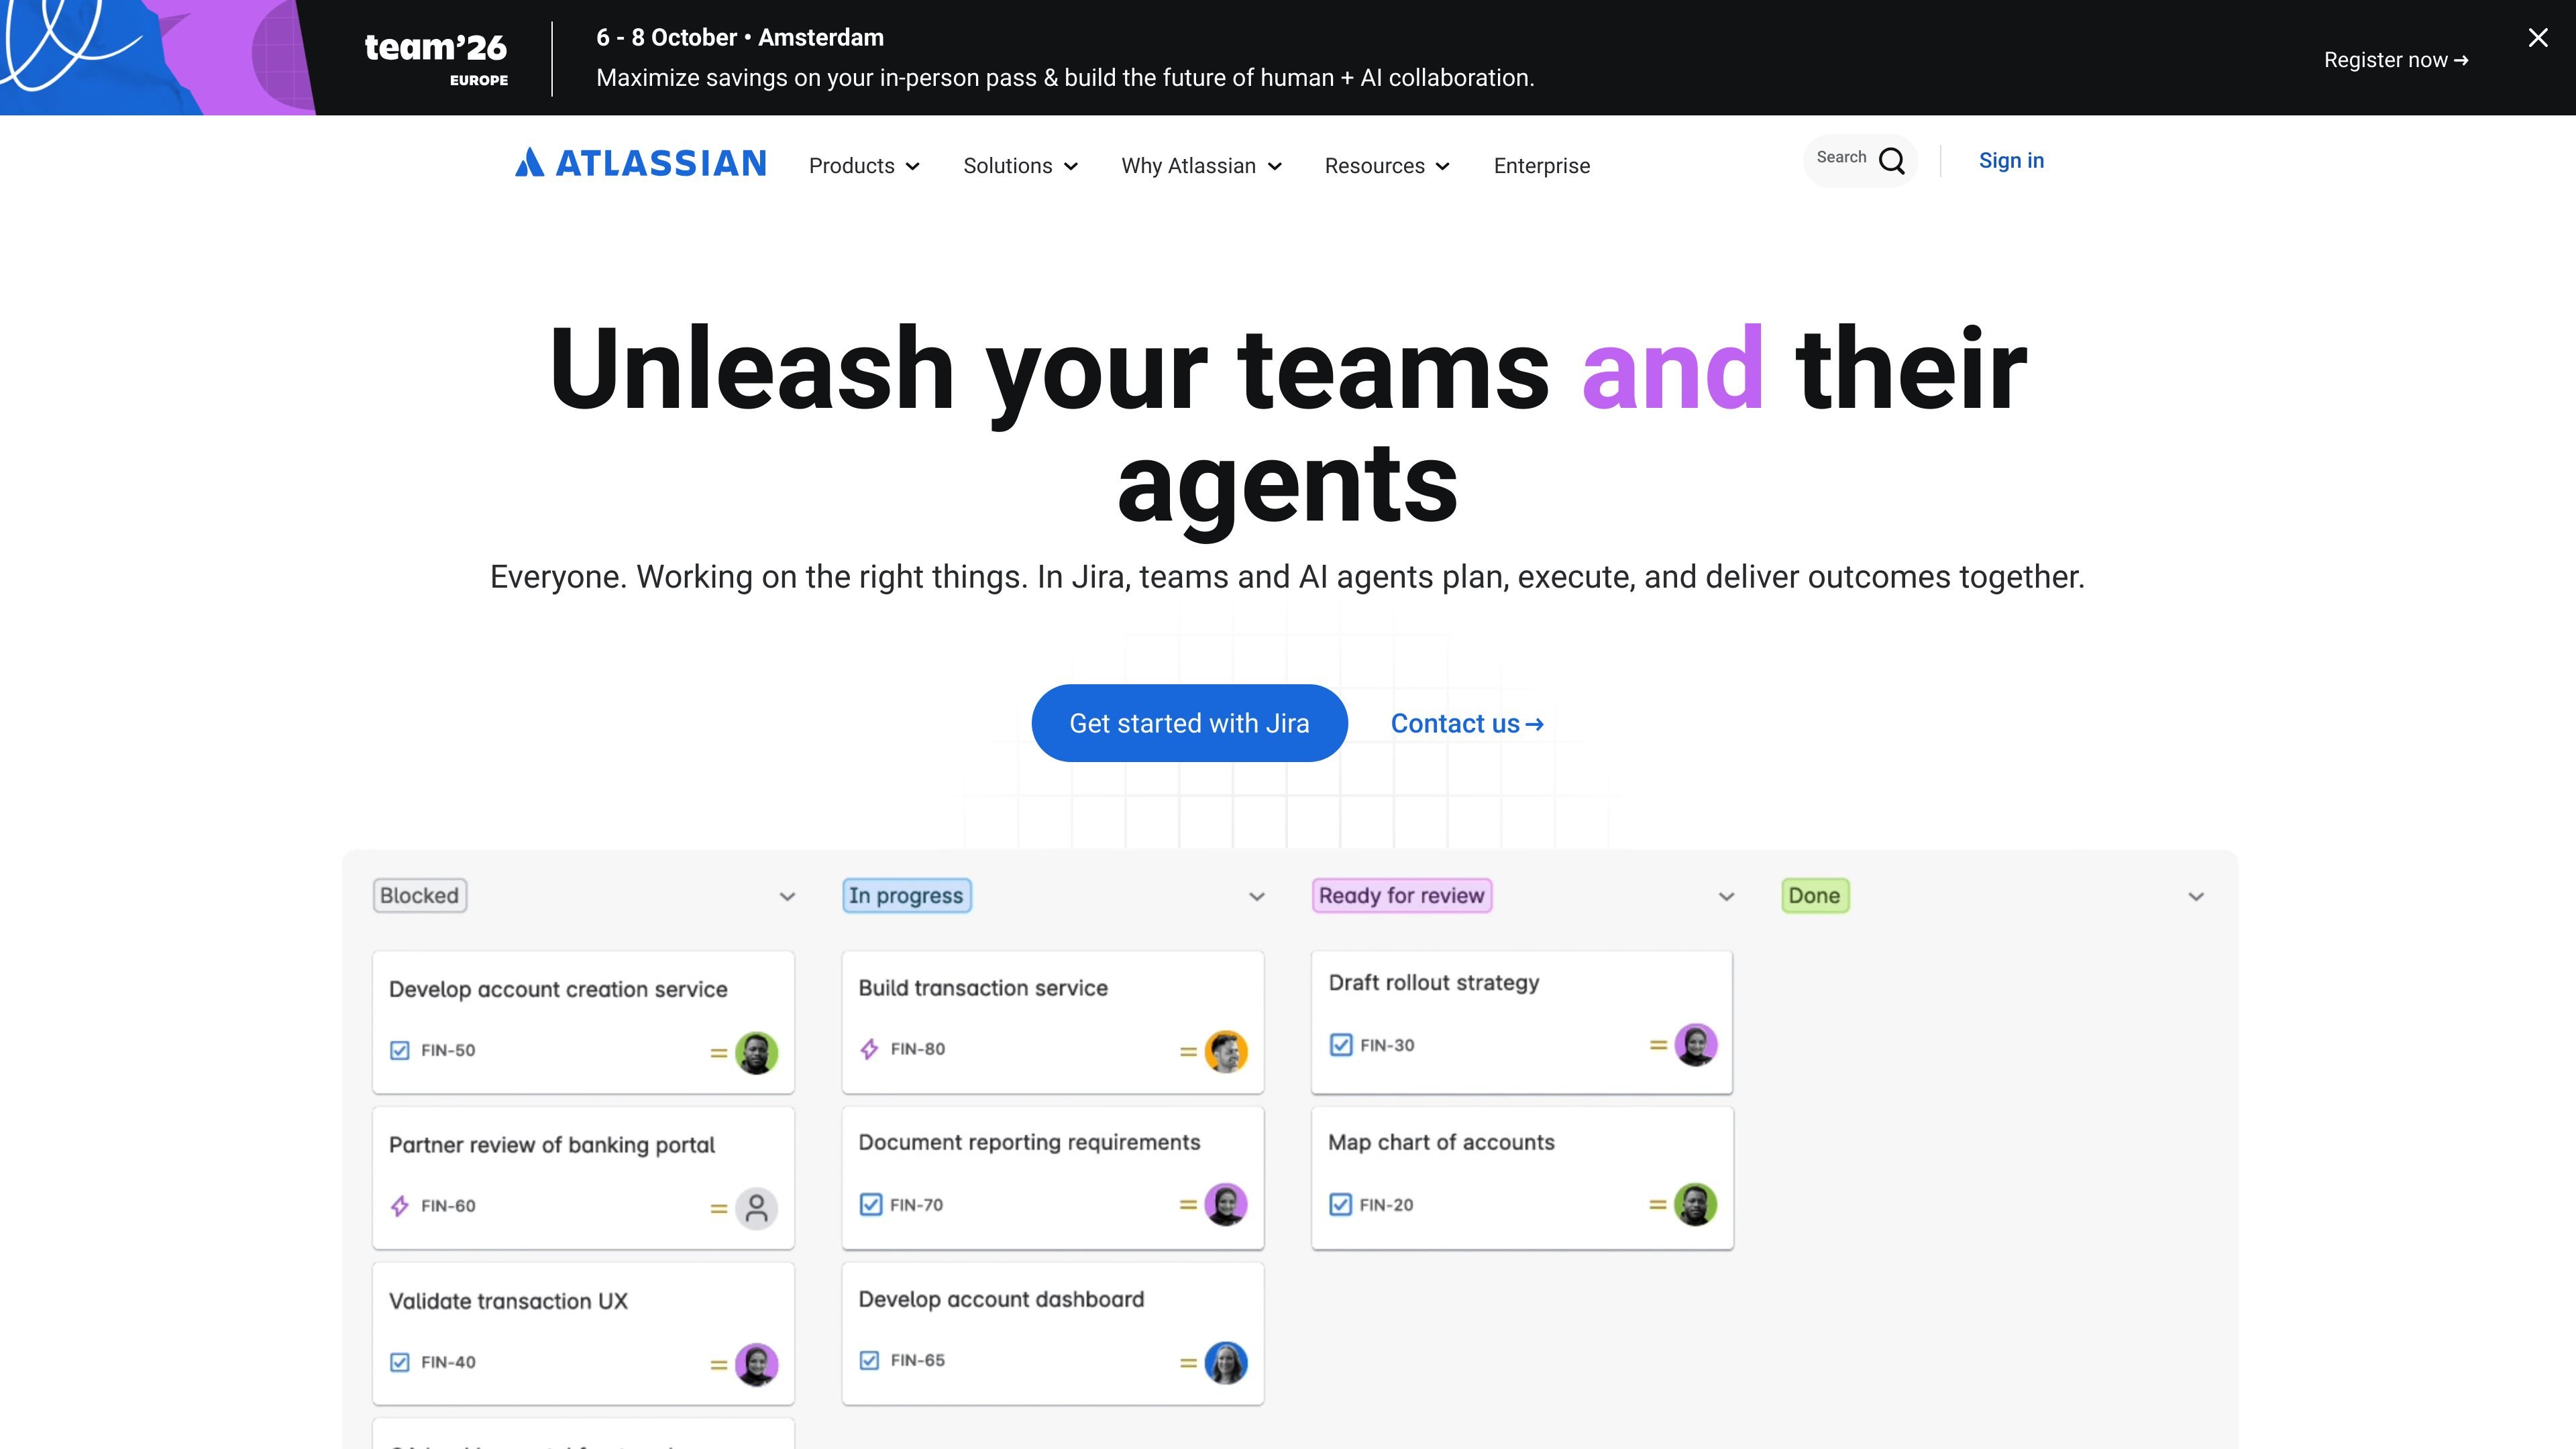Click the priority icon on FIN-80
The width and height of the screenshot is (2576, 1449).
(x=1188, y=1052)
